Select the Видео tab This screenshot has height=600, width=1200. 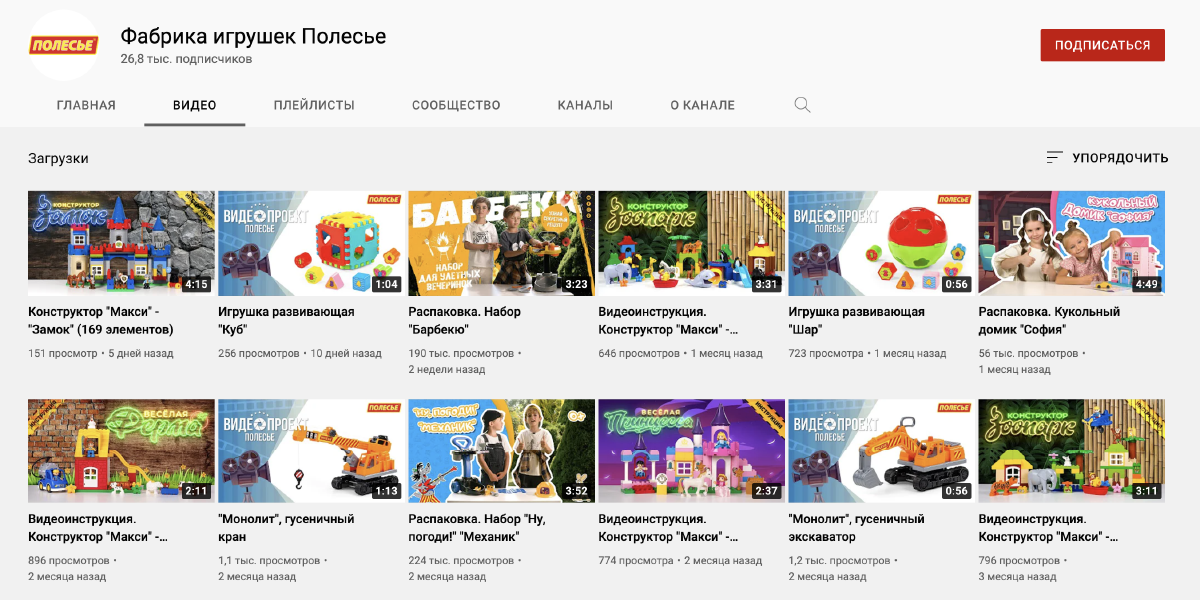(195, 105)
